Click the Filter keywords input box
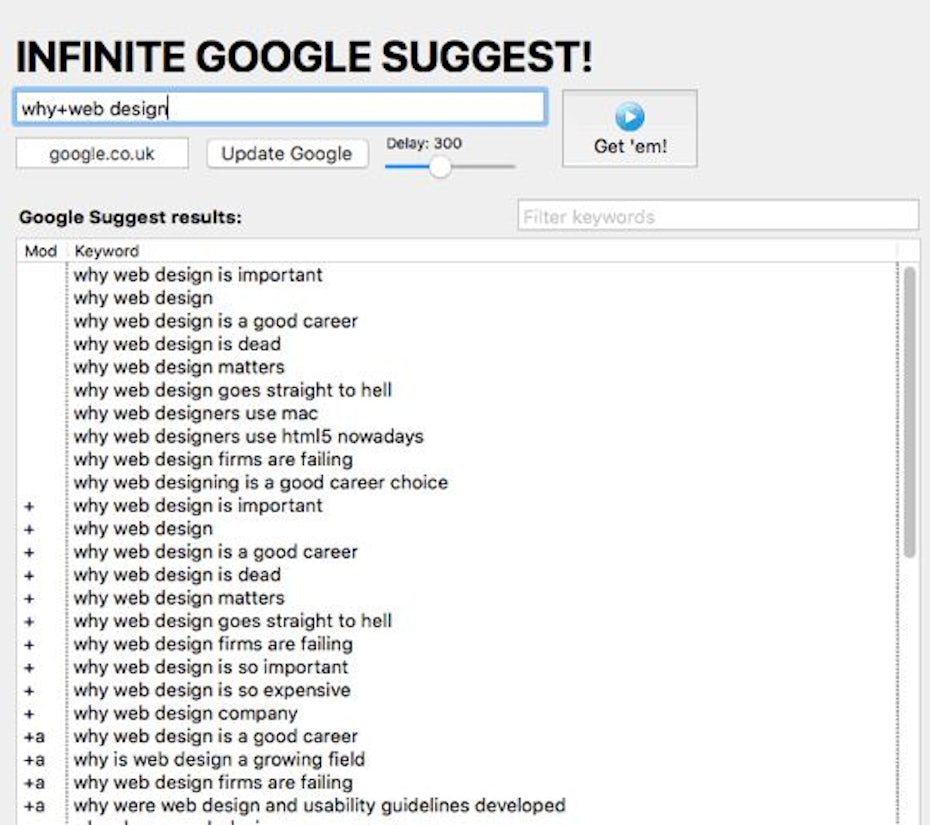The image size is (930, 825). point(717,216)
